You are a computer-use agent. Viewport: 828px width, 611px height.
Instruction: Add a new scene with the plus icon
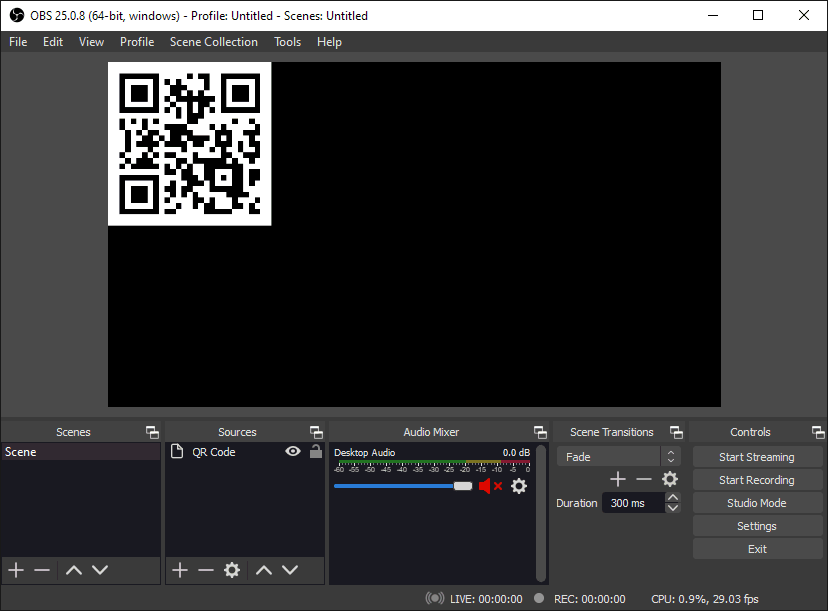coord(16,570)
